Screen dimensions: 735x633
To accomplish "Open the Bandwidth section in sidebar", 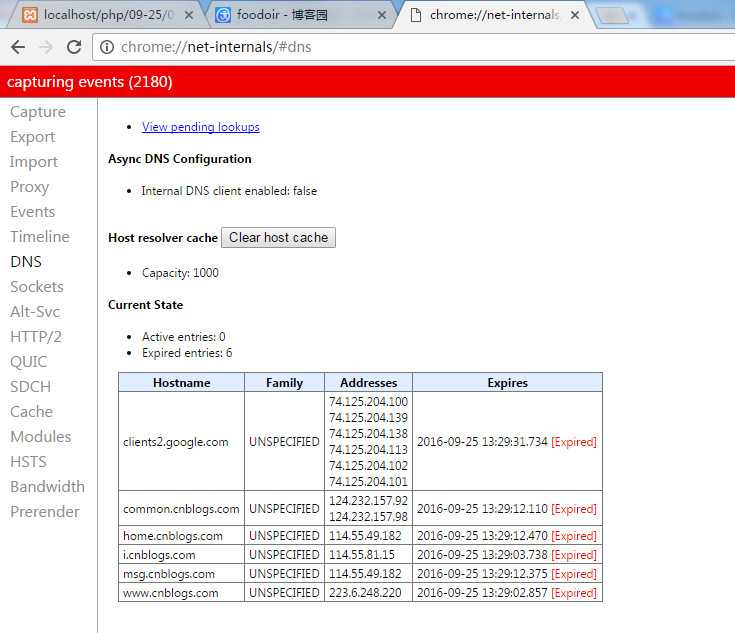I will pyautogui.click(x=47, y=487).
